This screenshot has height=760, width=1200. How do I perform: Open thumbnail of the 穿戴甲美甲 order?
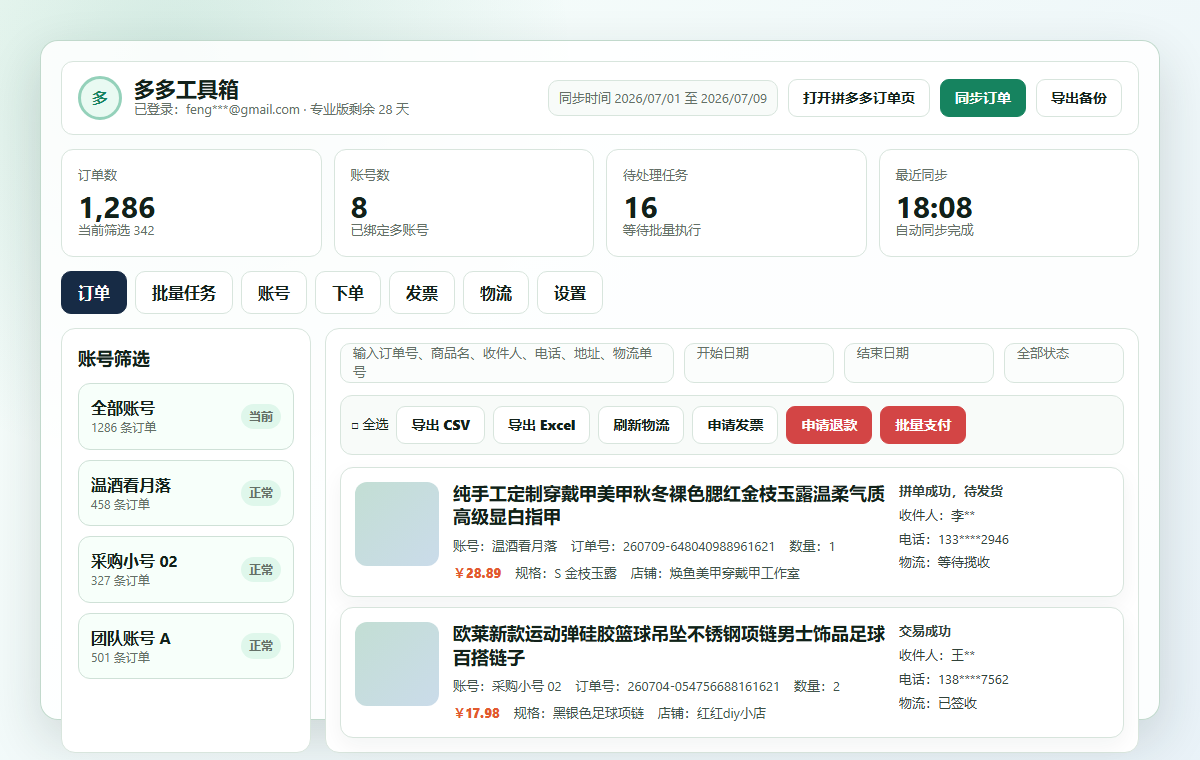tap(397, 524)
